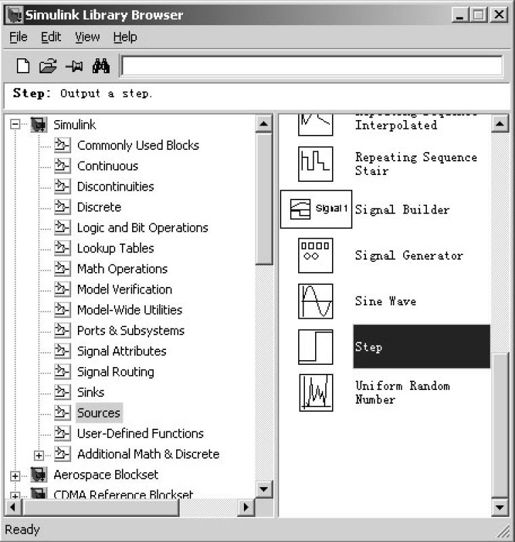Image resolution: width=515 pixels, height=542 pixels.
Task: Open the Edit menu
Action: tap(51, 37)
